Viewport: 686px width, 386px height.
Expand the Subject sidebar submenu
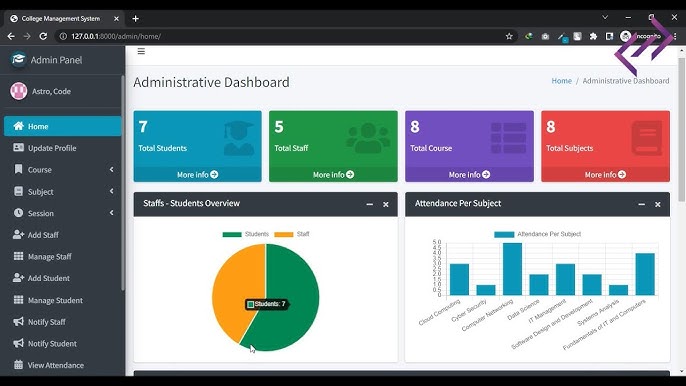coord(63,192)
